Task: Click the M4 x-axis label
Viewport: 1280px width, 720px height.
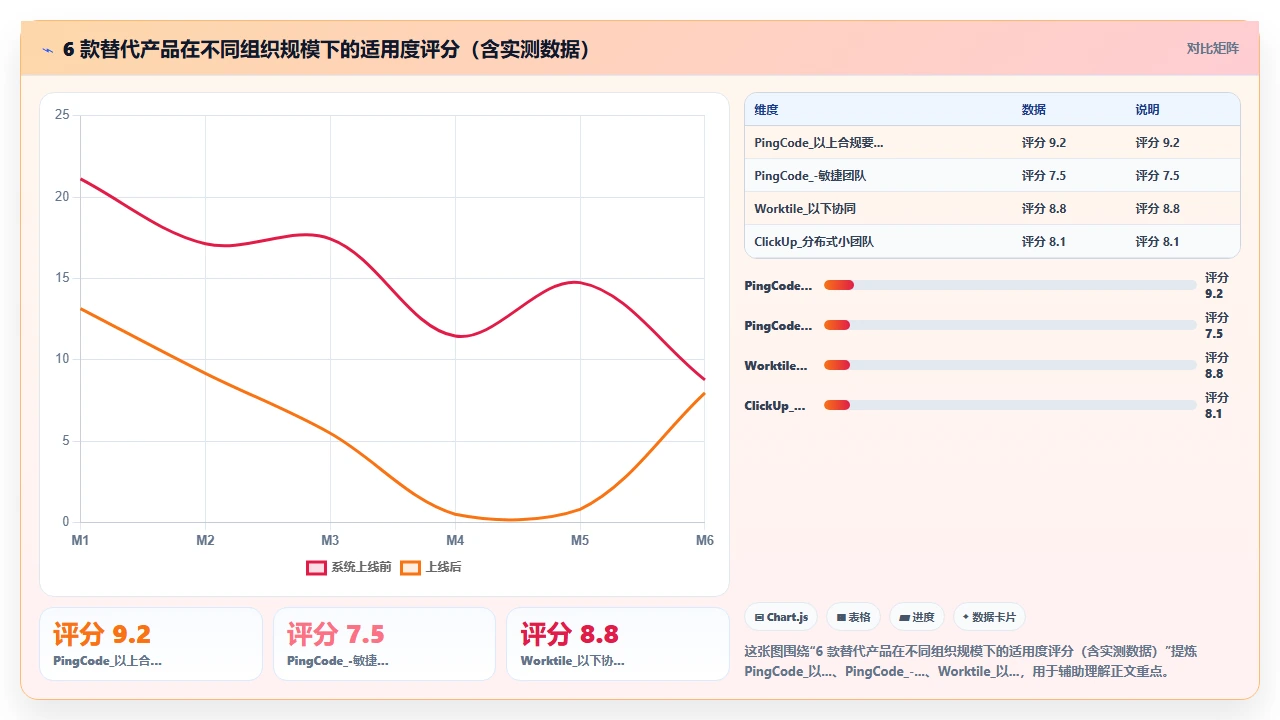Action: [x=455, y=540]
